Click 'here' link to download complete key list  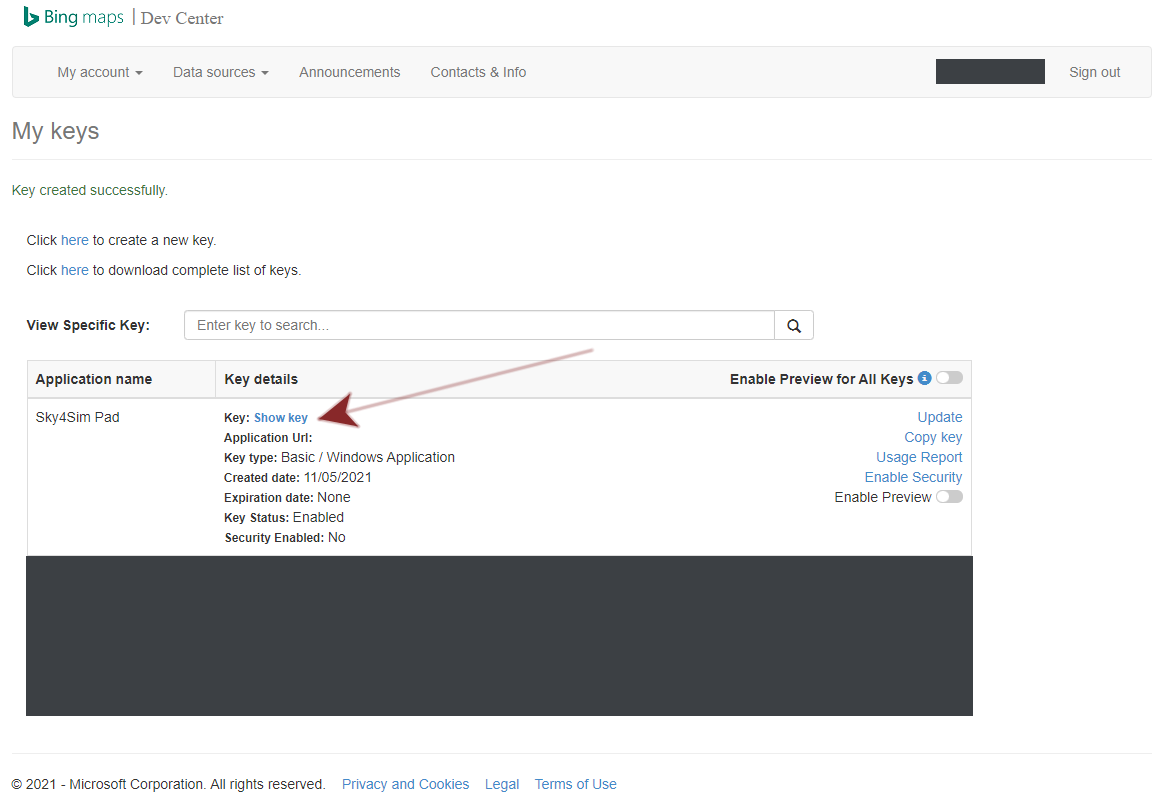pos(74,270)
